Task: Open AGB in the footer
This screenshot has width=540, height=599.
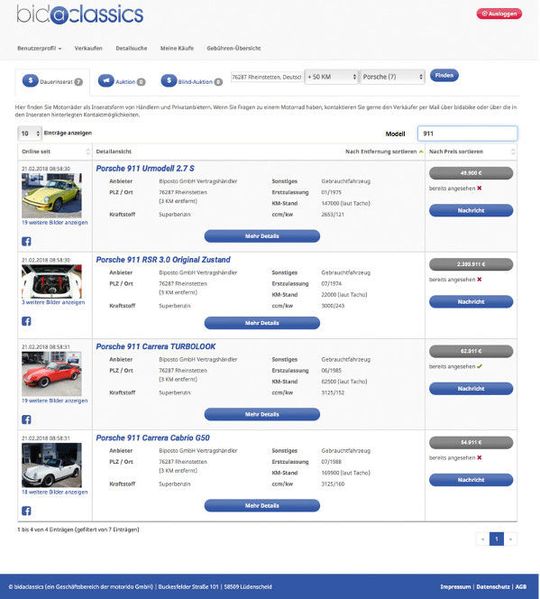Action: [x=521, y=586]
